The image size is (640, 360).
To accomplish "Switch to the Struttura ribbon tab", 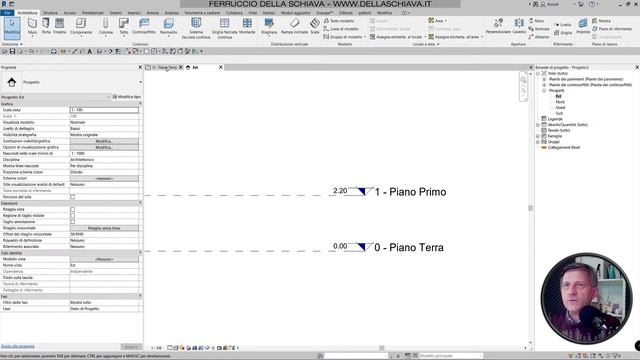I will [51, 13].
